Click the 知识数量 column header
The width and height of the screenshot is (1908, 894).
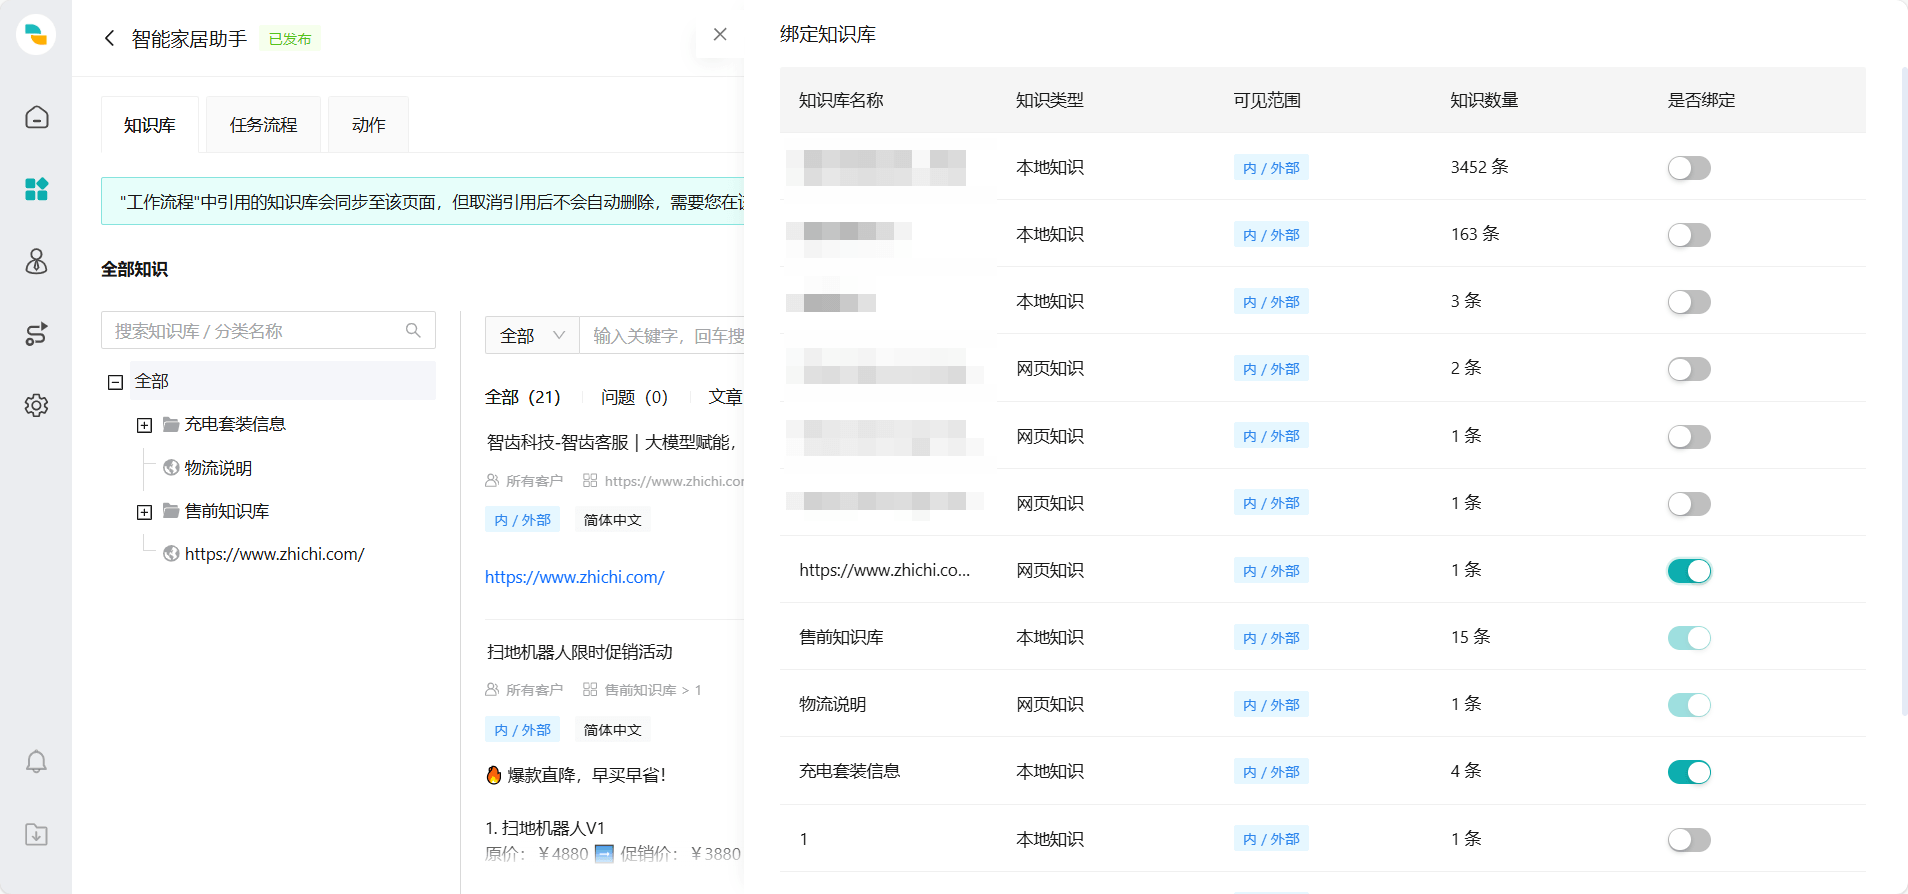click(1484, 100)
